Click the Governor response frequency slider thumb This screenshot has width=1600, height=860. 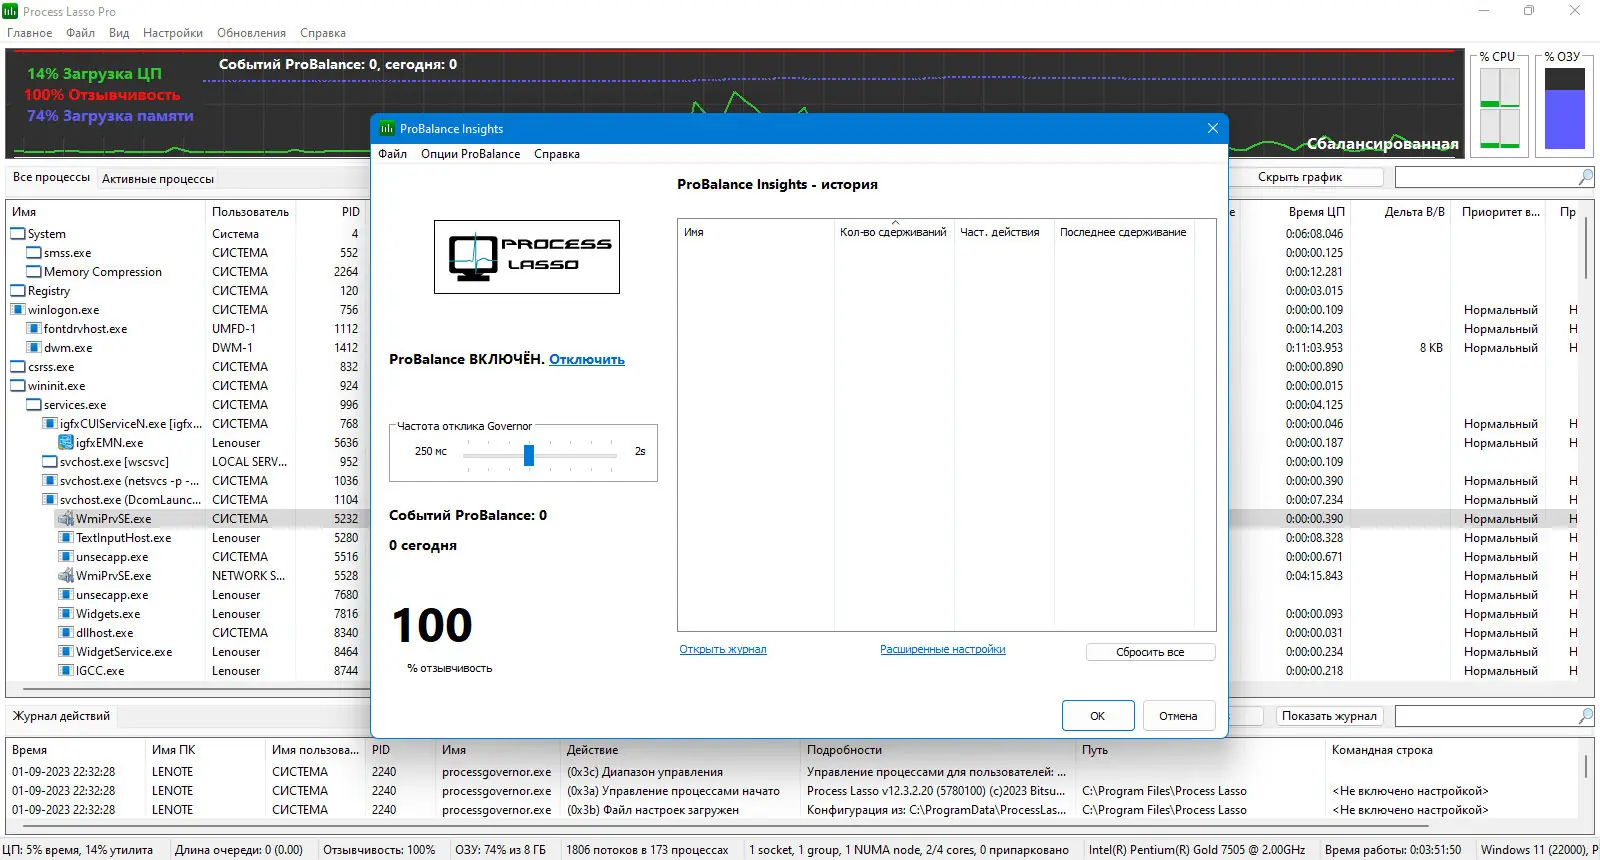click(529, 455)
